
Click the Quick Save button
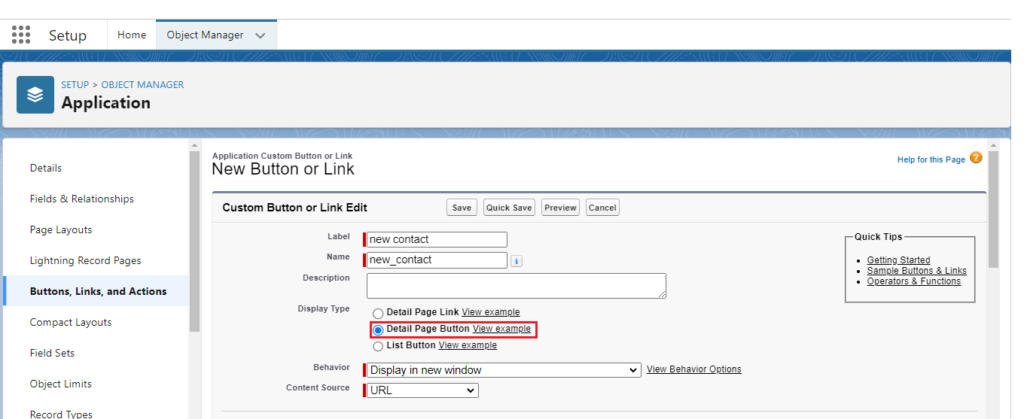[x=508, y=208]
